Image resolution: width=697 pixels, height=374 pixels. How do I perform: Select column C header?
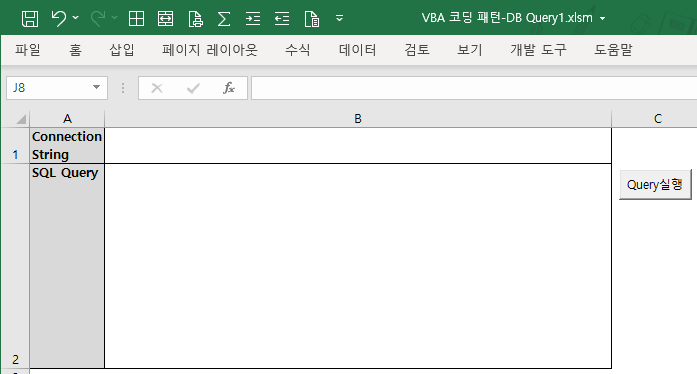click(658, 119)
